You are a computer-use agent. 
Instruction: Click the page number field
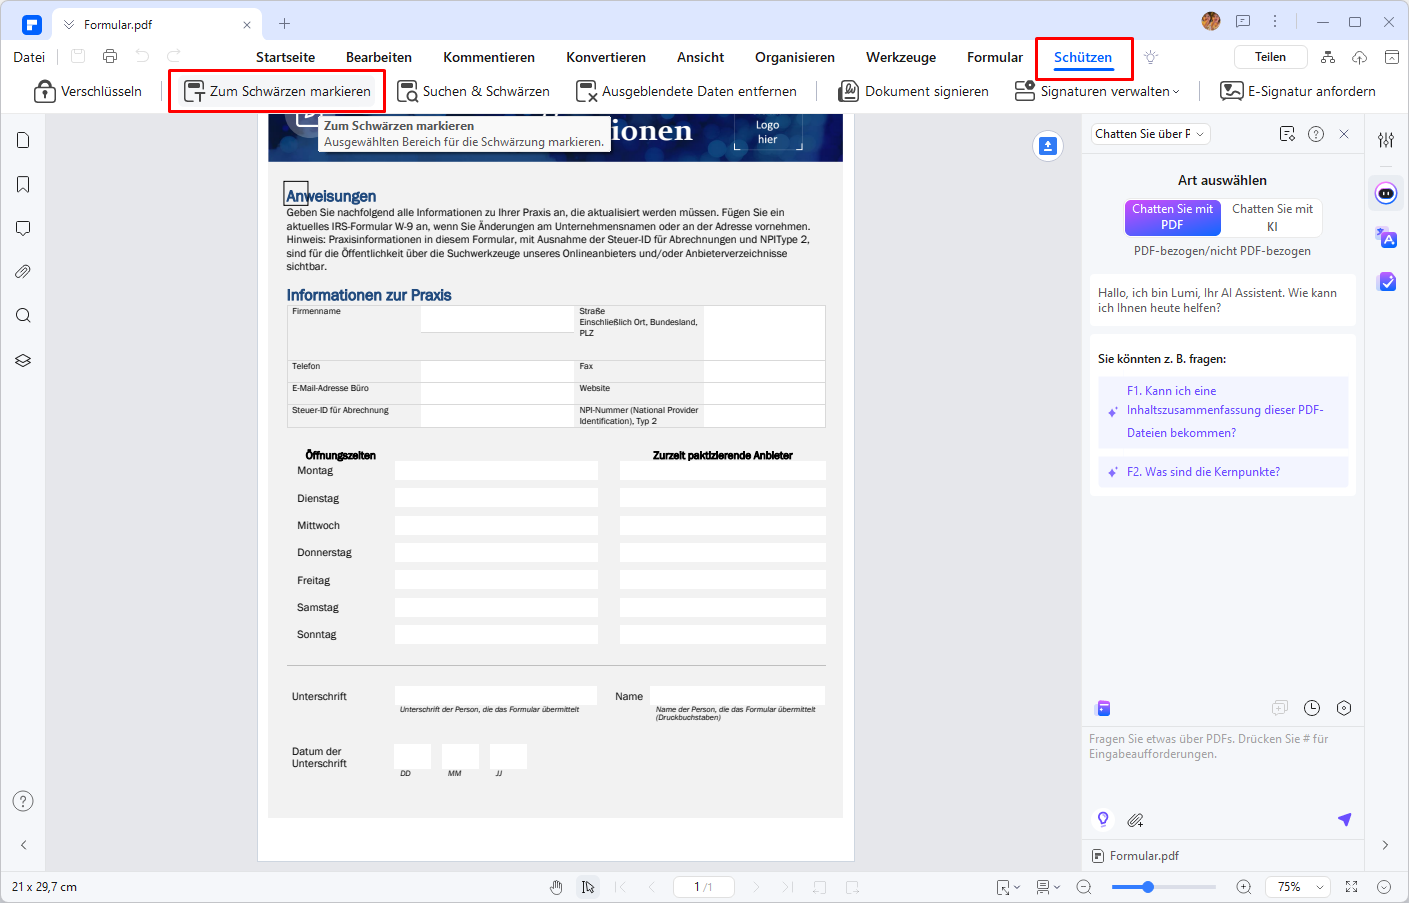(x=703, y=887)
